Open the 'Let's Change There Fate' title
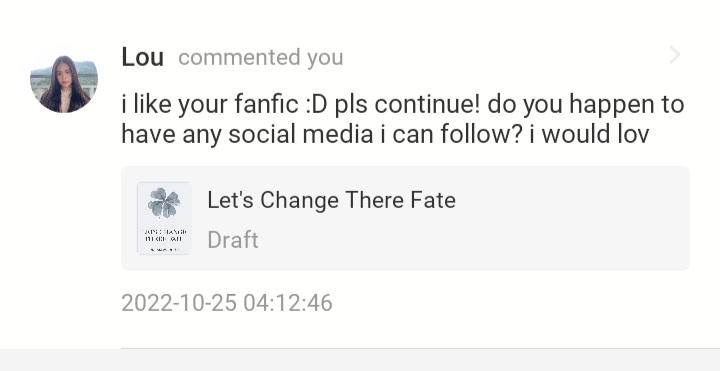 pos(331,200)
